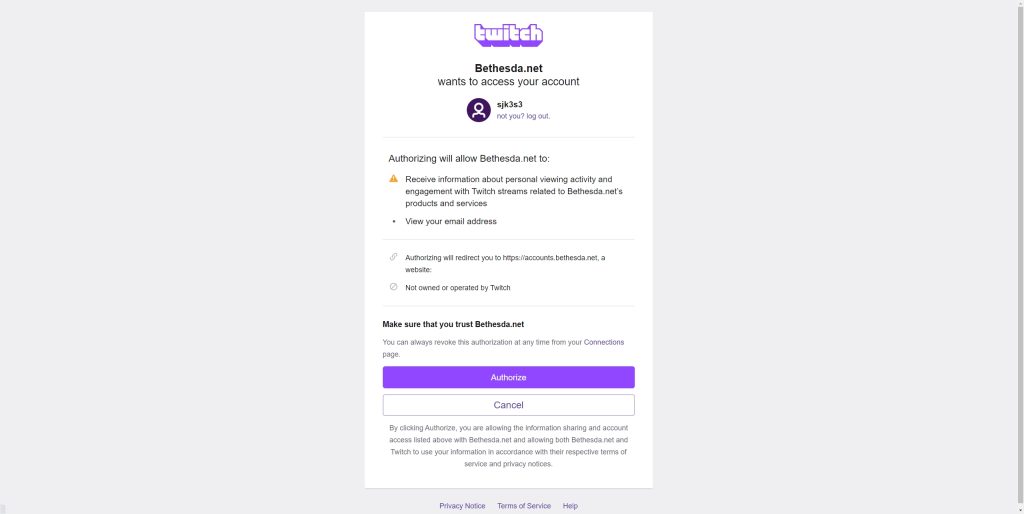Click the Bethesda.net heading

coord(508,68)
